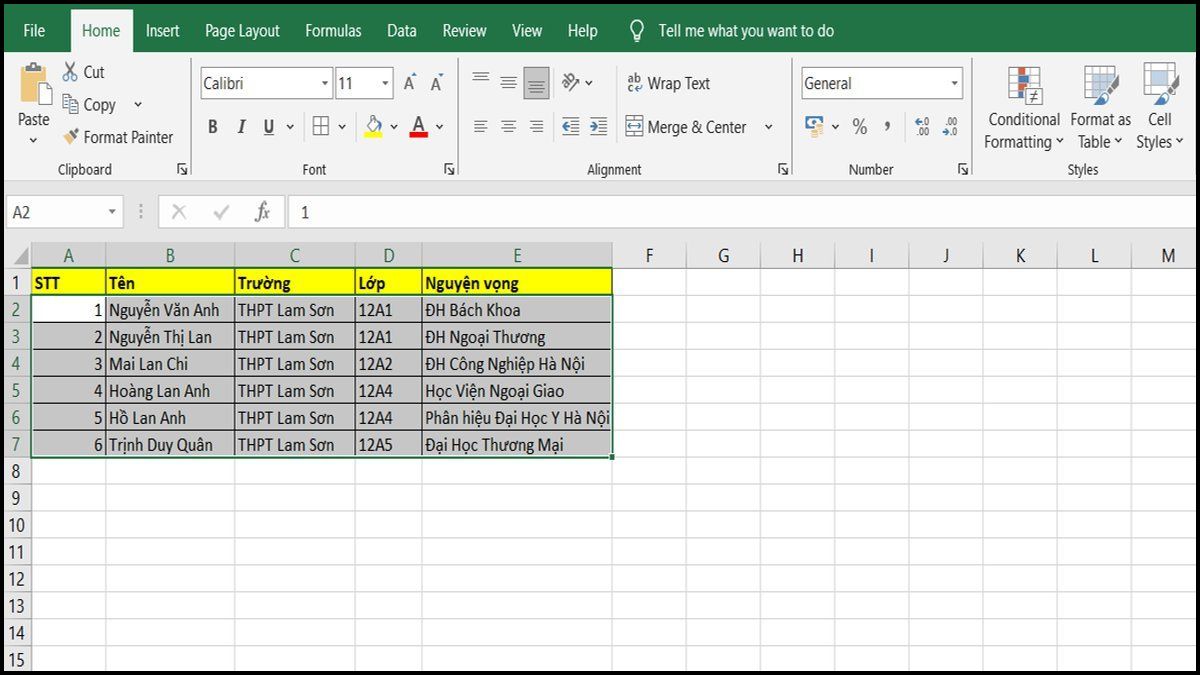Switch to the Data tab
Screen dimensions: 1200x675
[x=402, y=31]
